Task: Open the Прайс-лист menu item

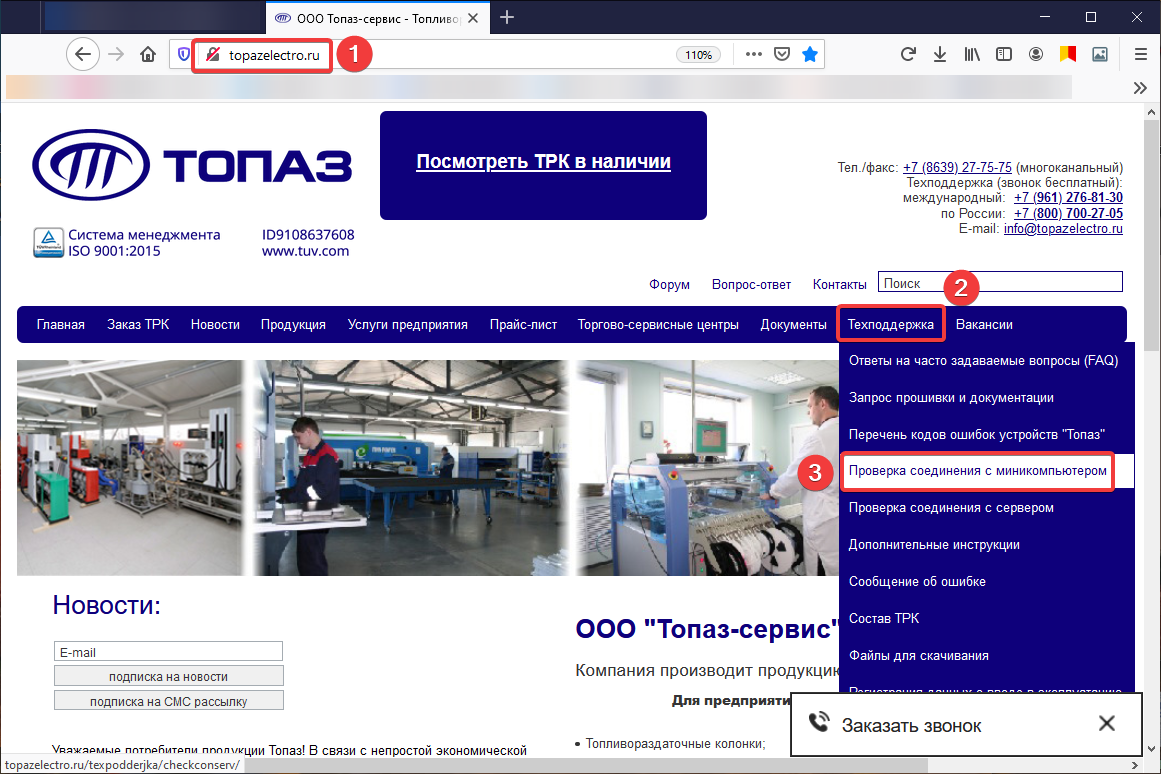Action: [523, 324]
